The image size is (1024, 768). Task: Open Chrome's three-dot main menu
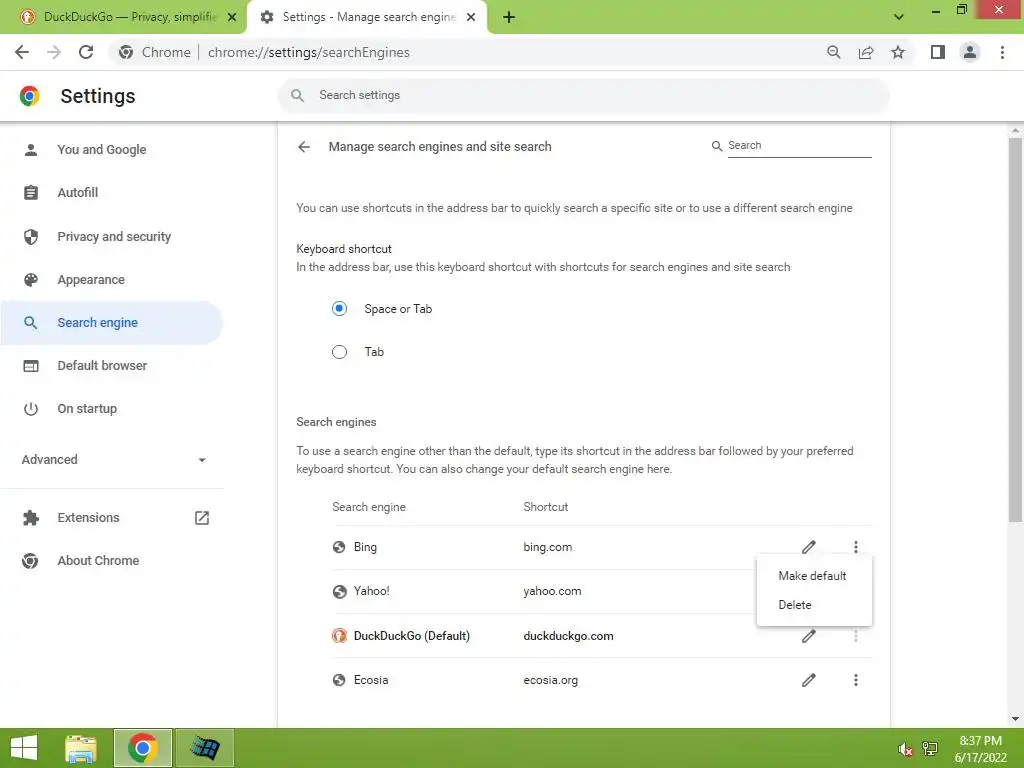[1002, 52]
